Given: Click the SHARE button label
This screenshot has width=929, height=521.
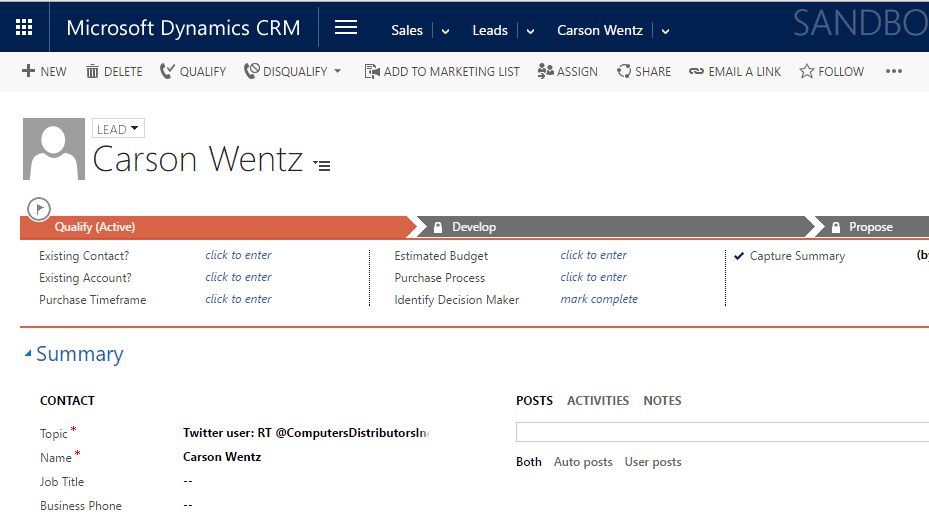Looking at the screenshot, I should click(653, 72).
